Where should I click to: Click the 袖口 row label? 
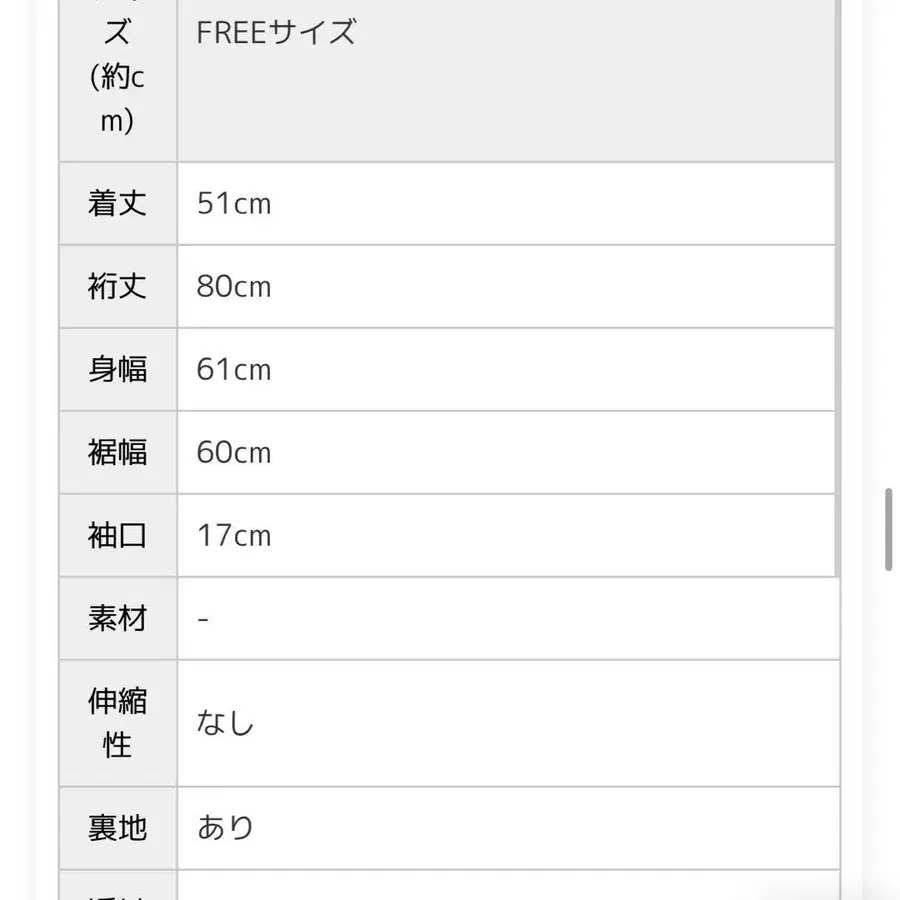(x=118, y=536)
